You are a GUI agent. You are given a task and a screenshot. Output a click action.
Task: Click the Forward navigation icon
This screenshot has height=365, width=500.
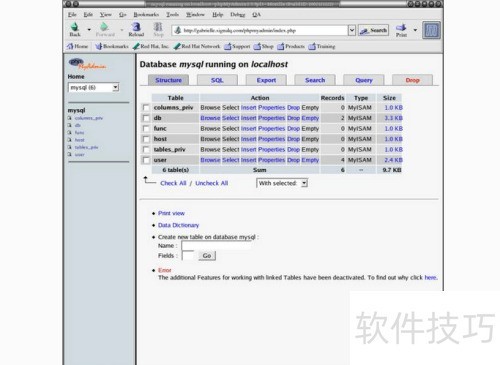(104, 27)
